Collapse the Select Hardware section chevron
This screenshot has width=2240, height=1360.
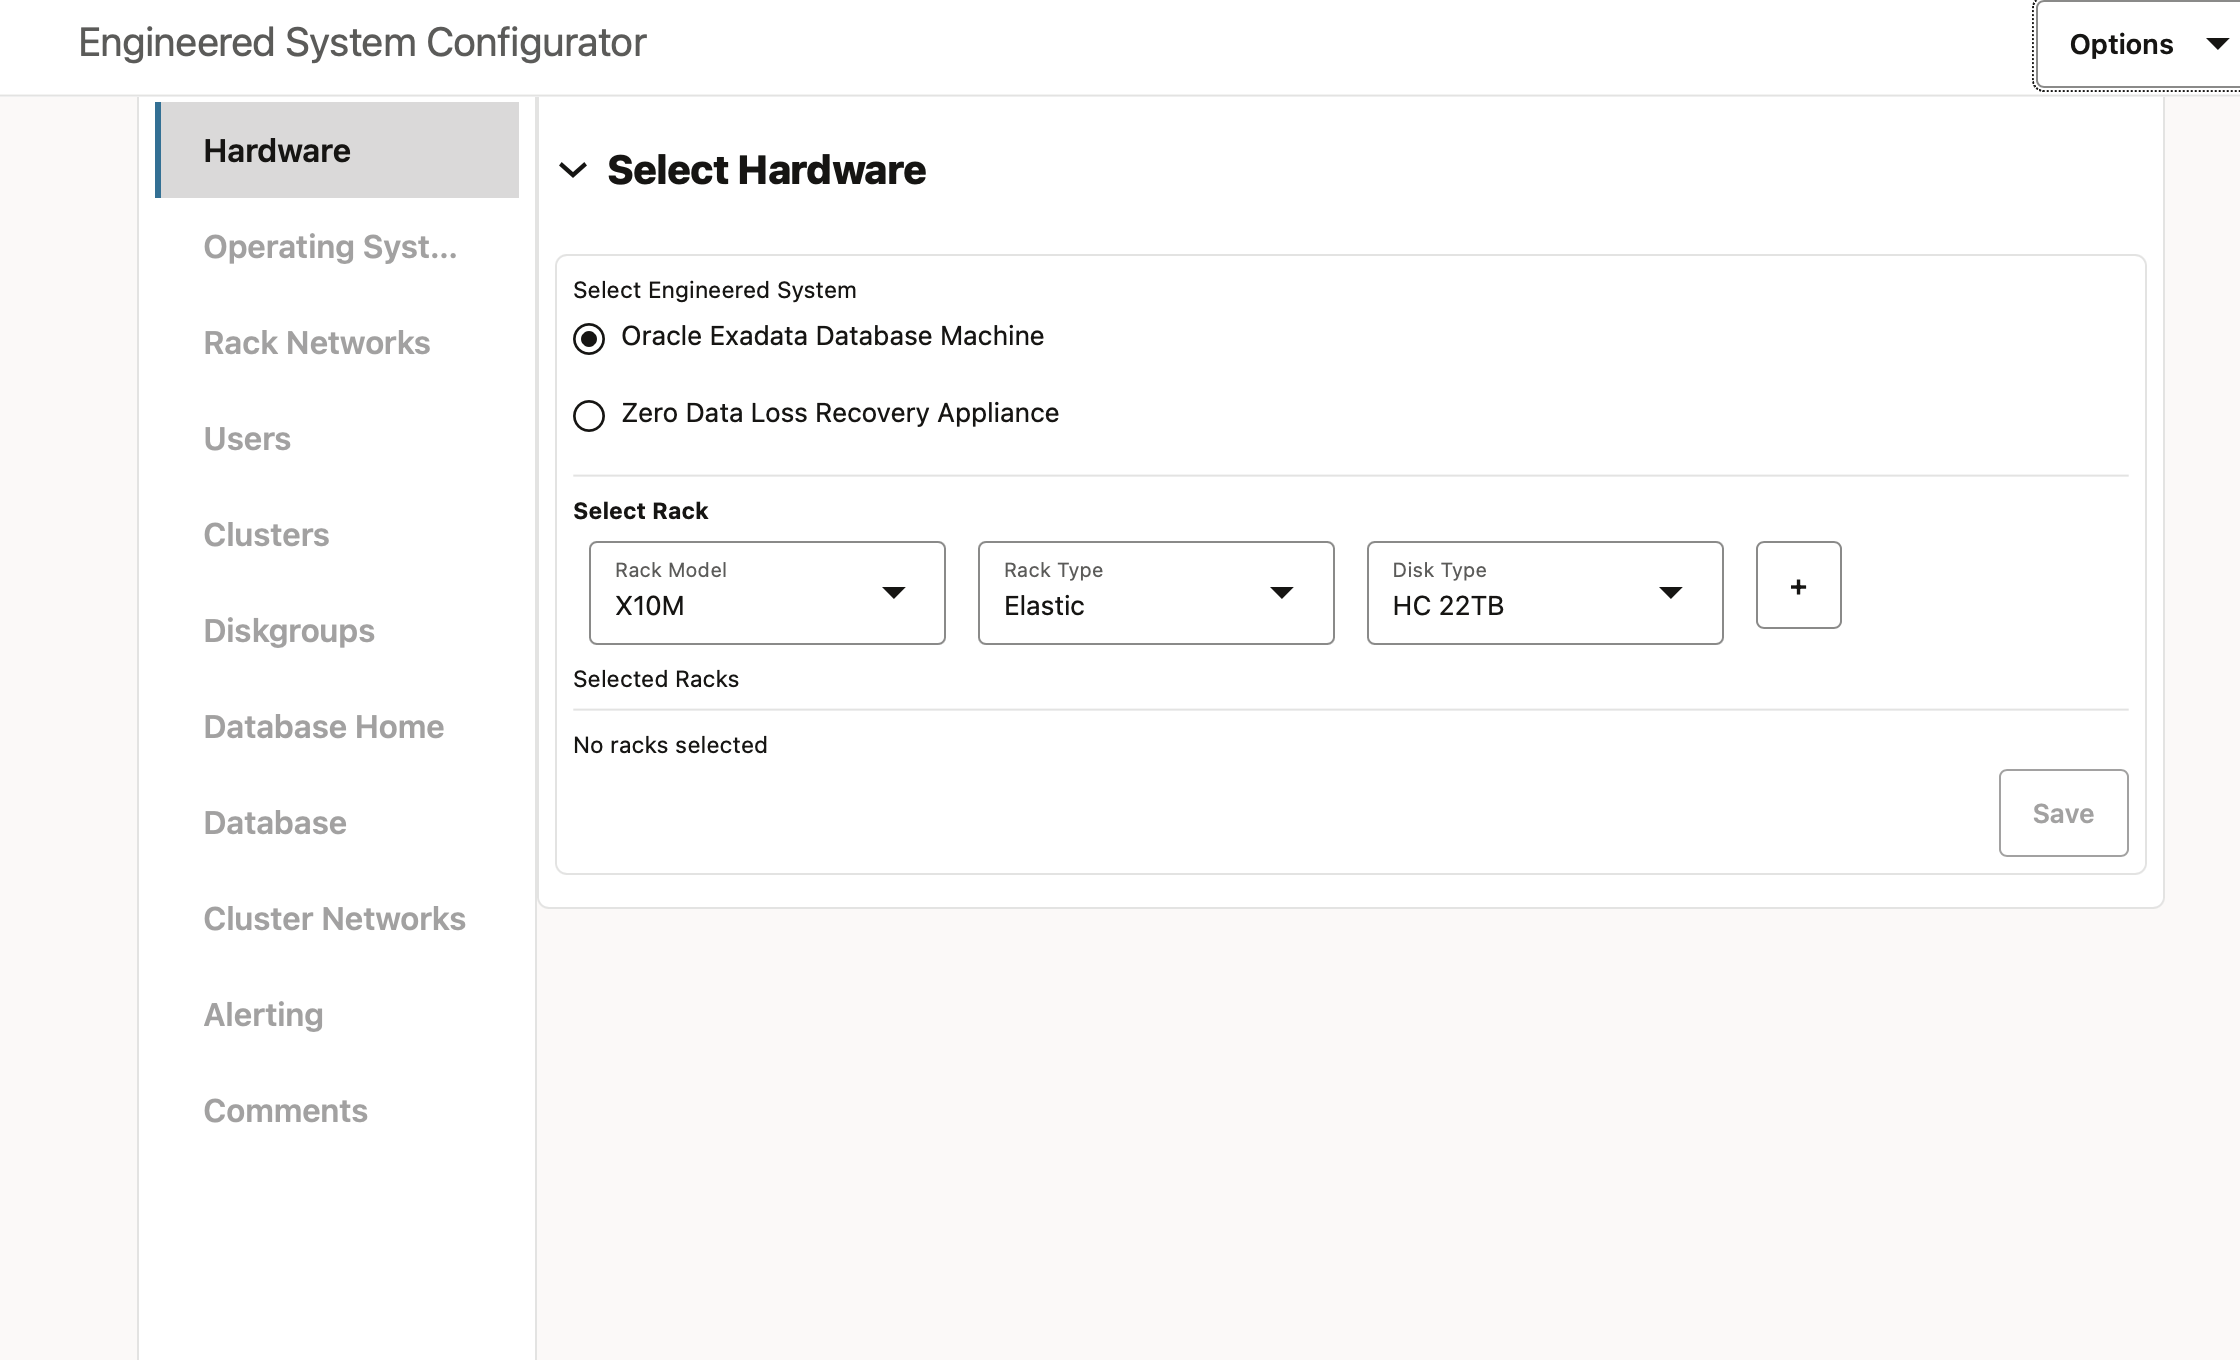[573, 170]
